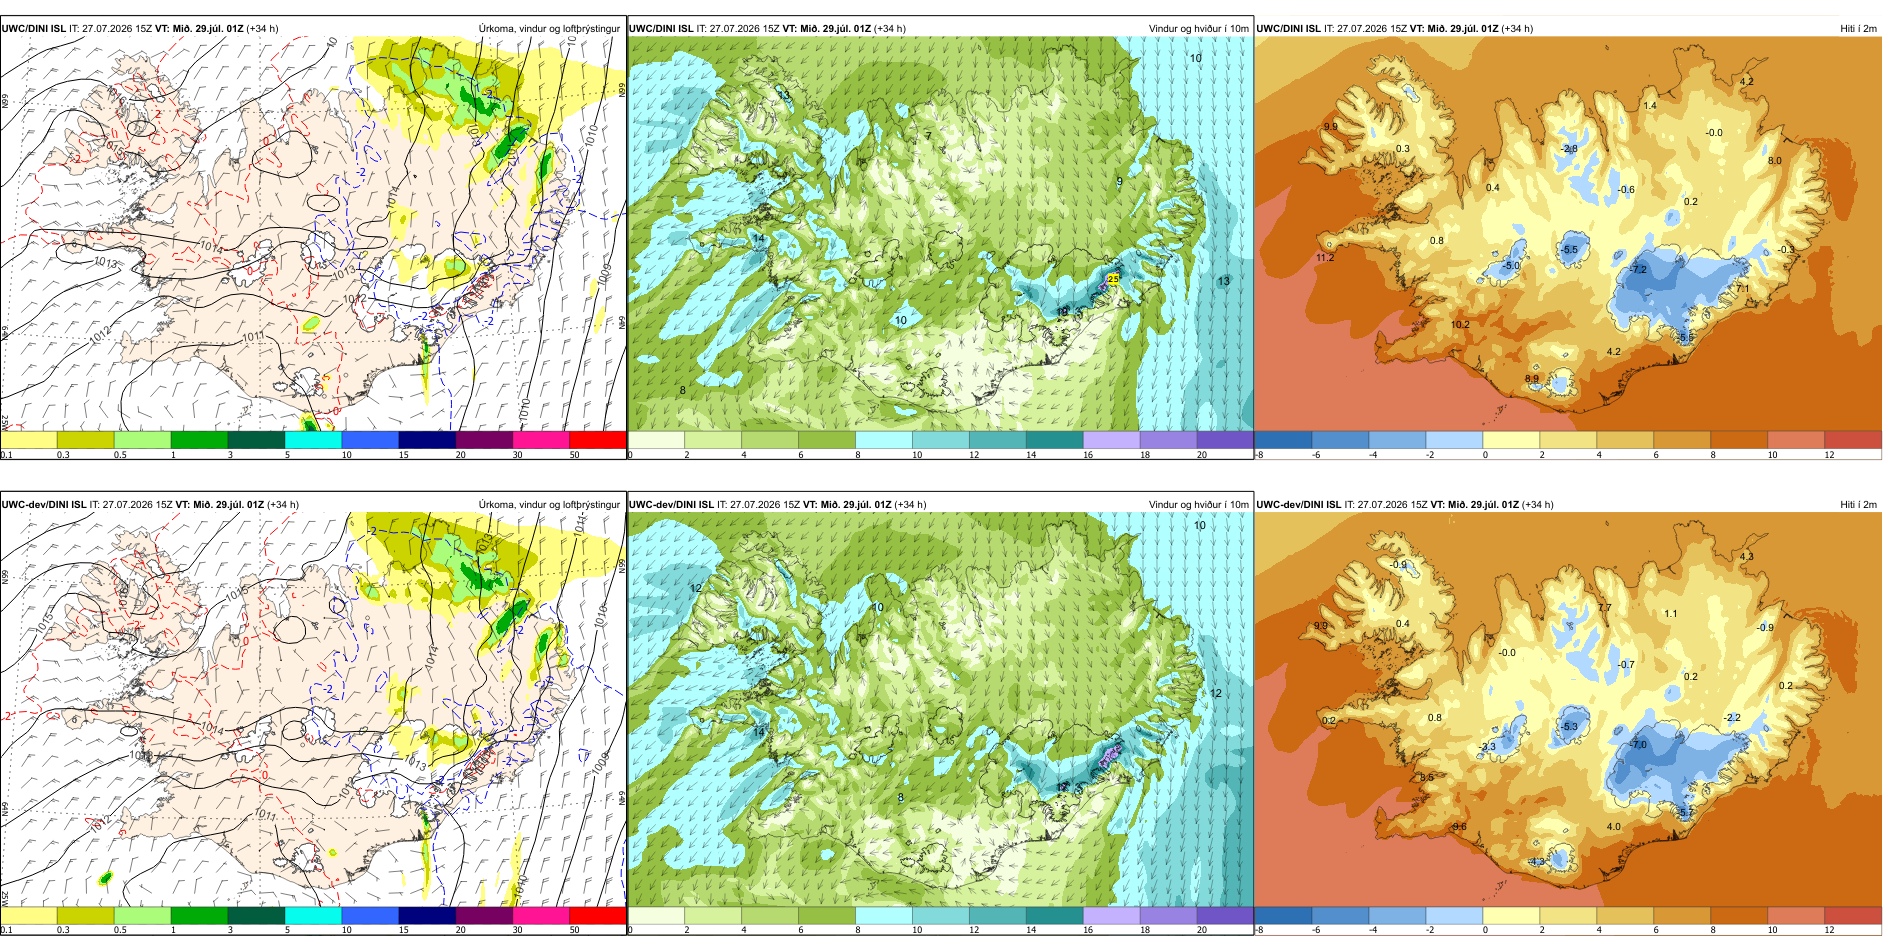The image size is (1900, 950).
Task: Click the 8.9 temperature value on UWC/DINI map
Action: 1532,379
